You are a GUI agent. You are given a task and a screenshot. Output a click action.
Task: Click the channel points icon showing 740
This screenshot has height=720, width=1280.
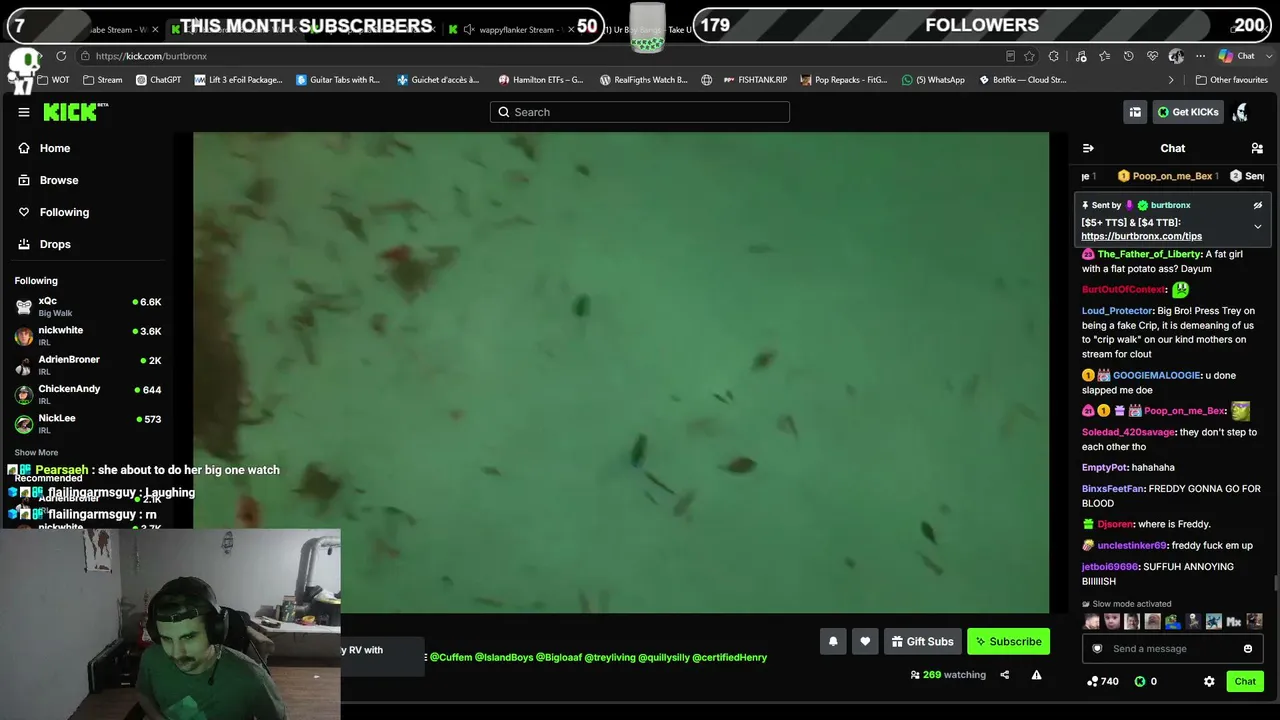(1103, 682)
